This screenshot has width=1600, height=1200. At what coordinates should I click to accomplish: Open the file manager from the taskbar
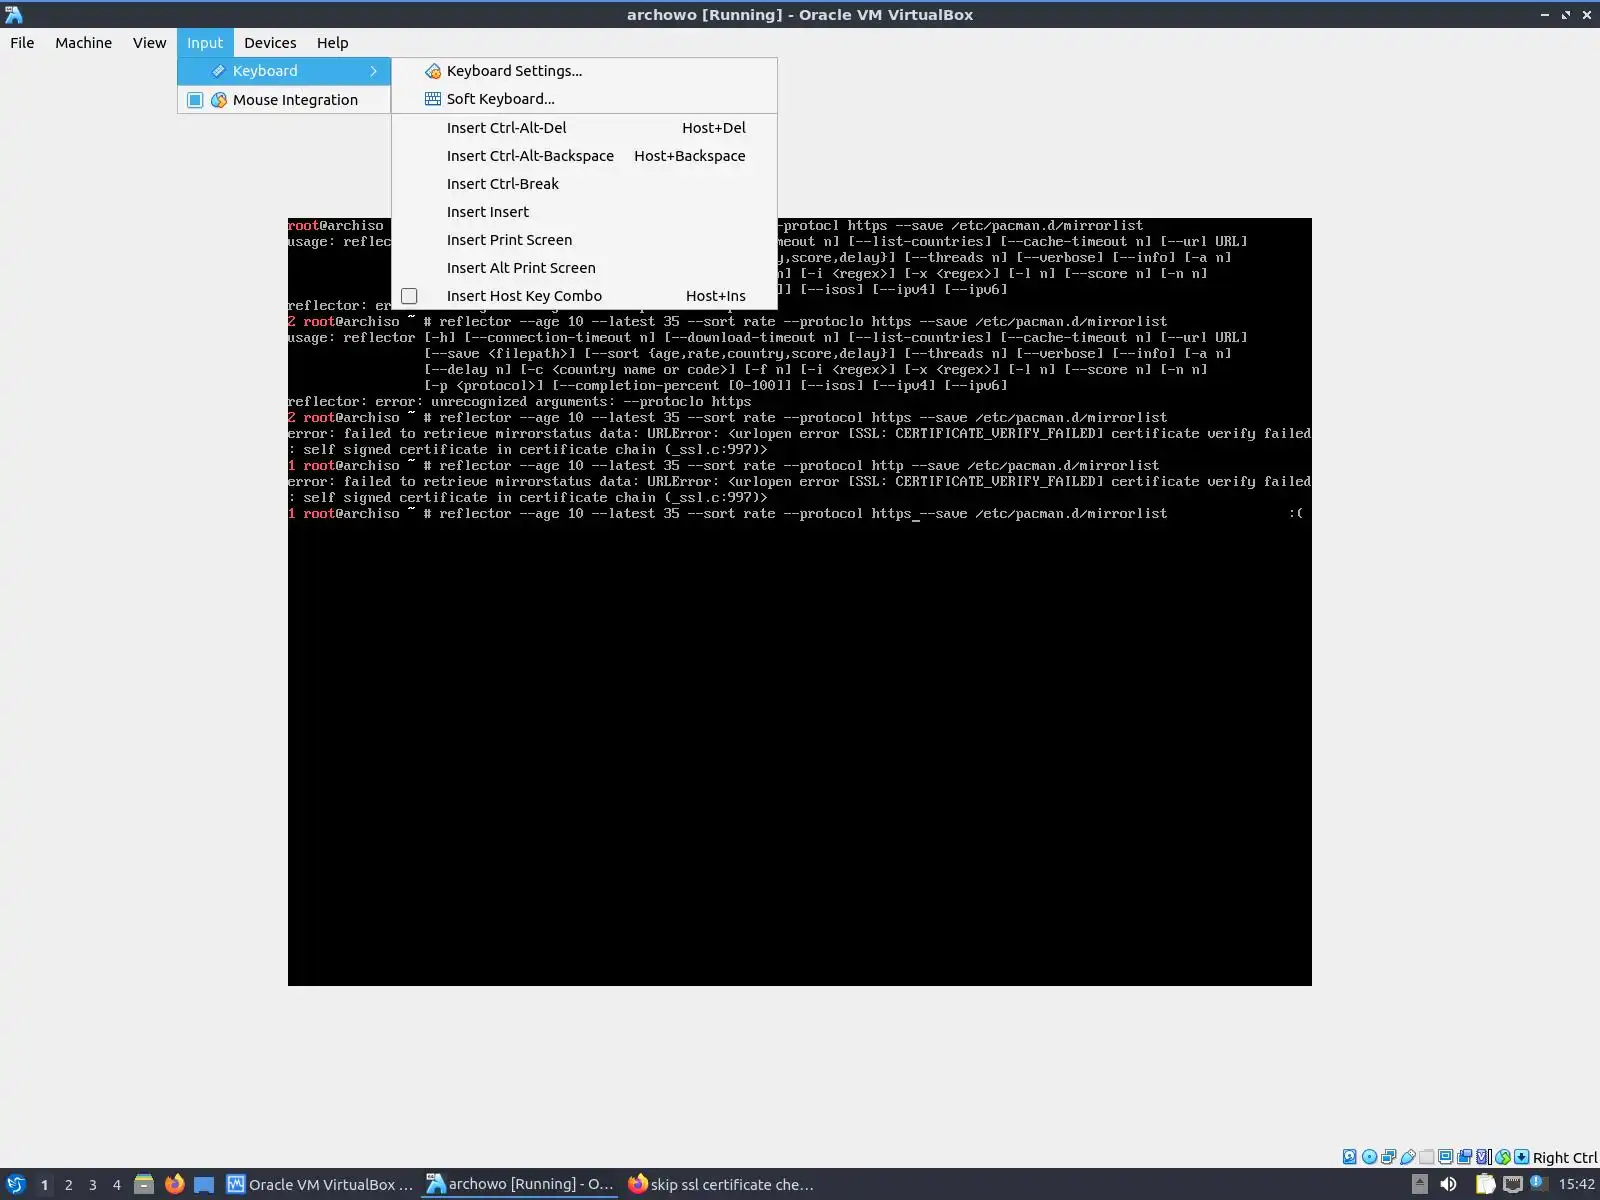point(144,1184)
